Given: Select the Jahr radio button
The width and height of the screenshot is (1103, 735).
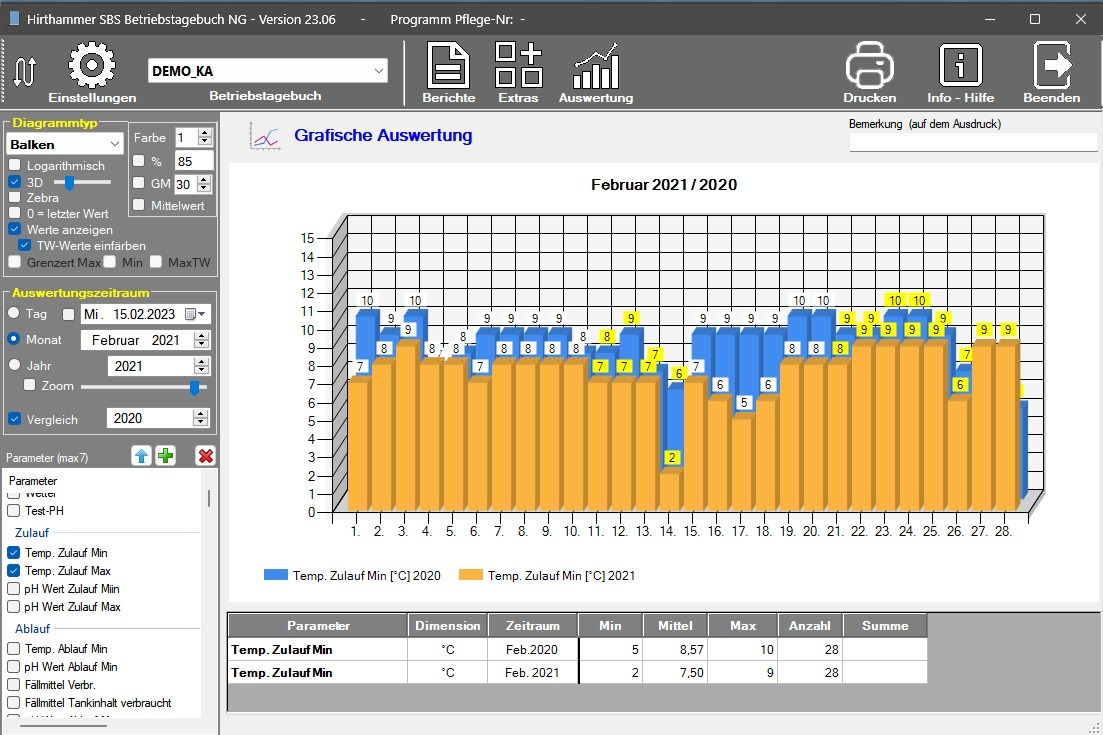Looking at the screenshot, I should pyautogui.click(x=15, y=366).
